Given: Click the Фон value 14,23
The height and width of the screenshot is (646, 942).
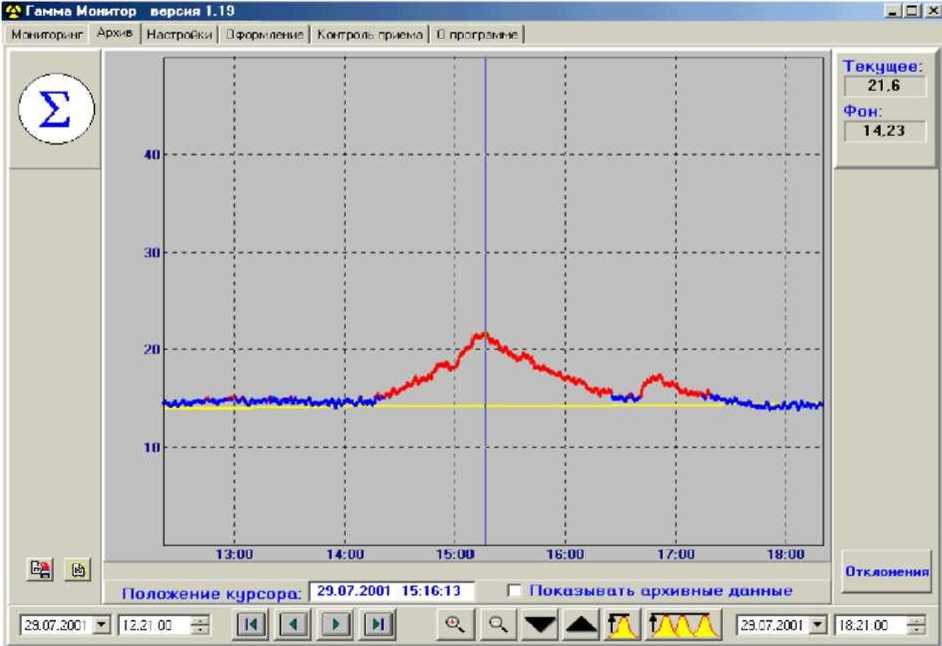Looking at the screenshot, I should pos(884,130).
